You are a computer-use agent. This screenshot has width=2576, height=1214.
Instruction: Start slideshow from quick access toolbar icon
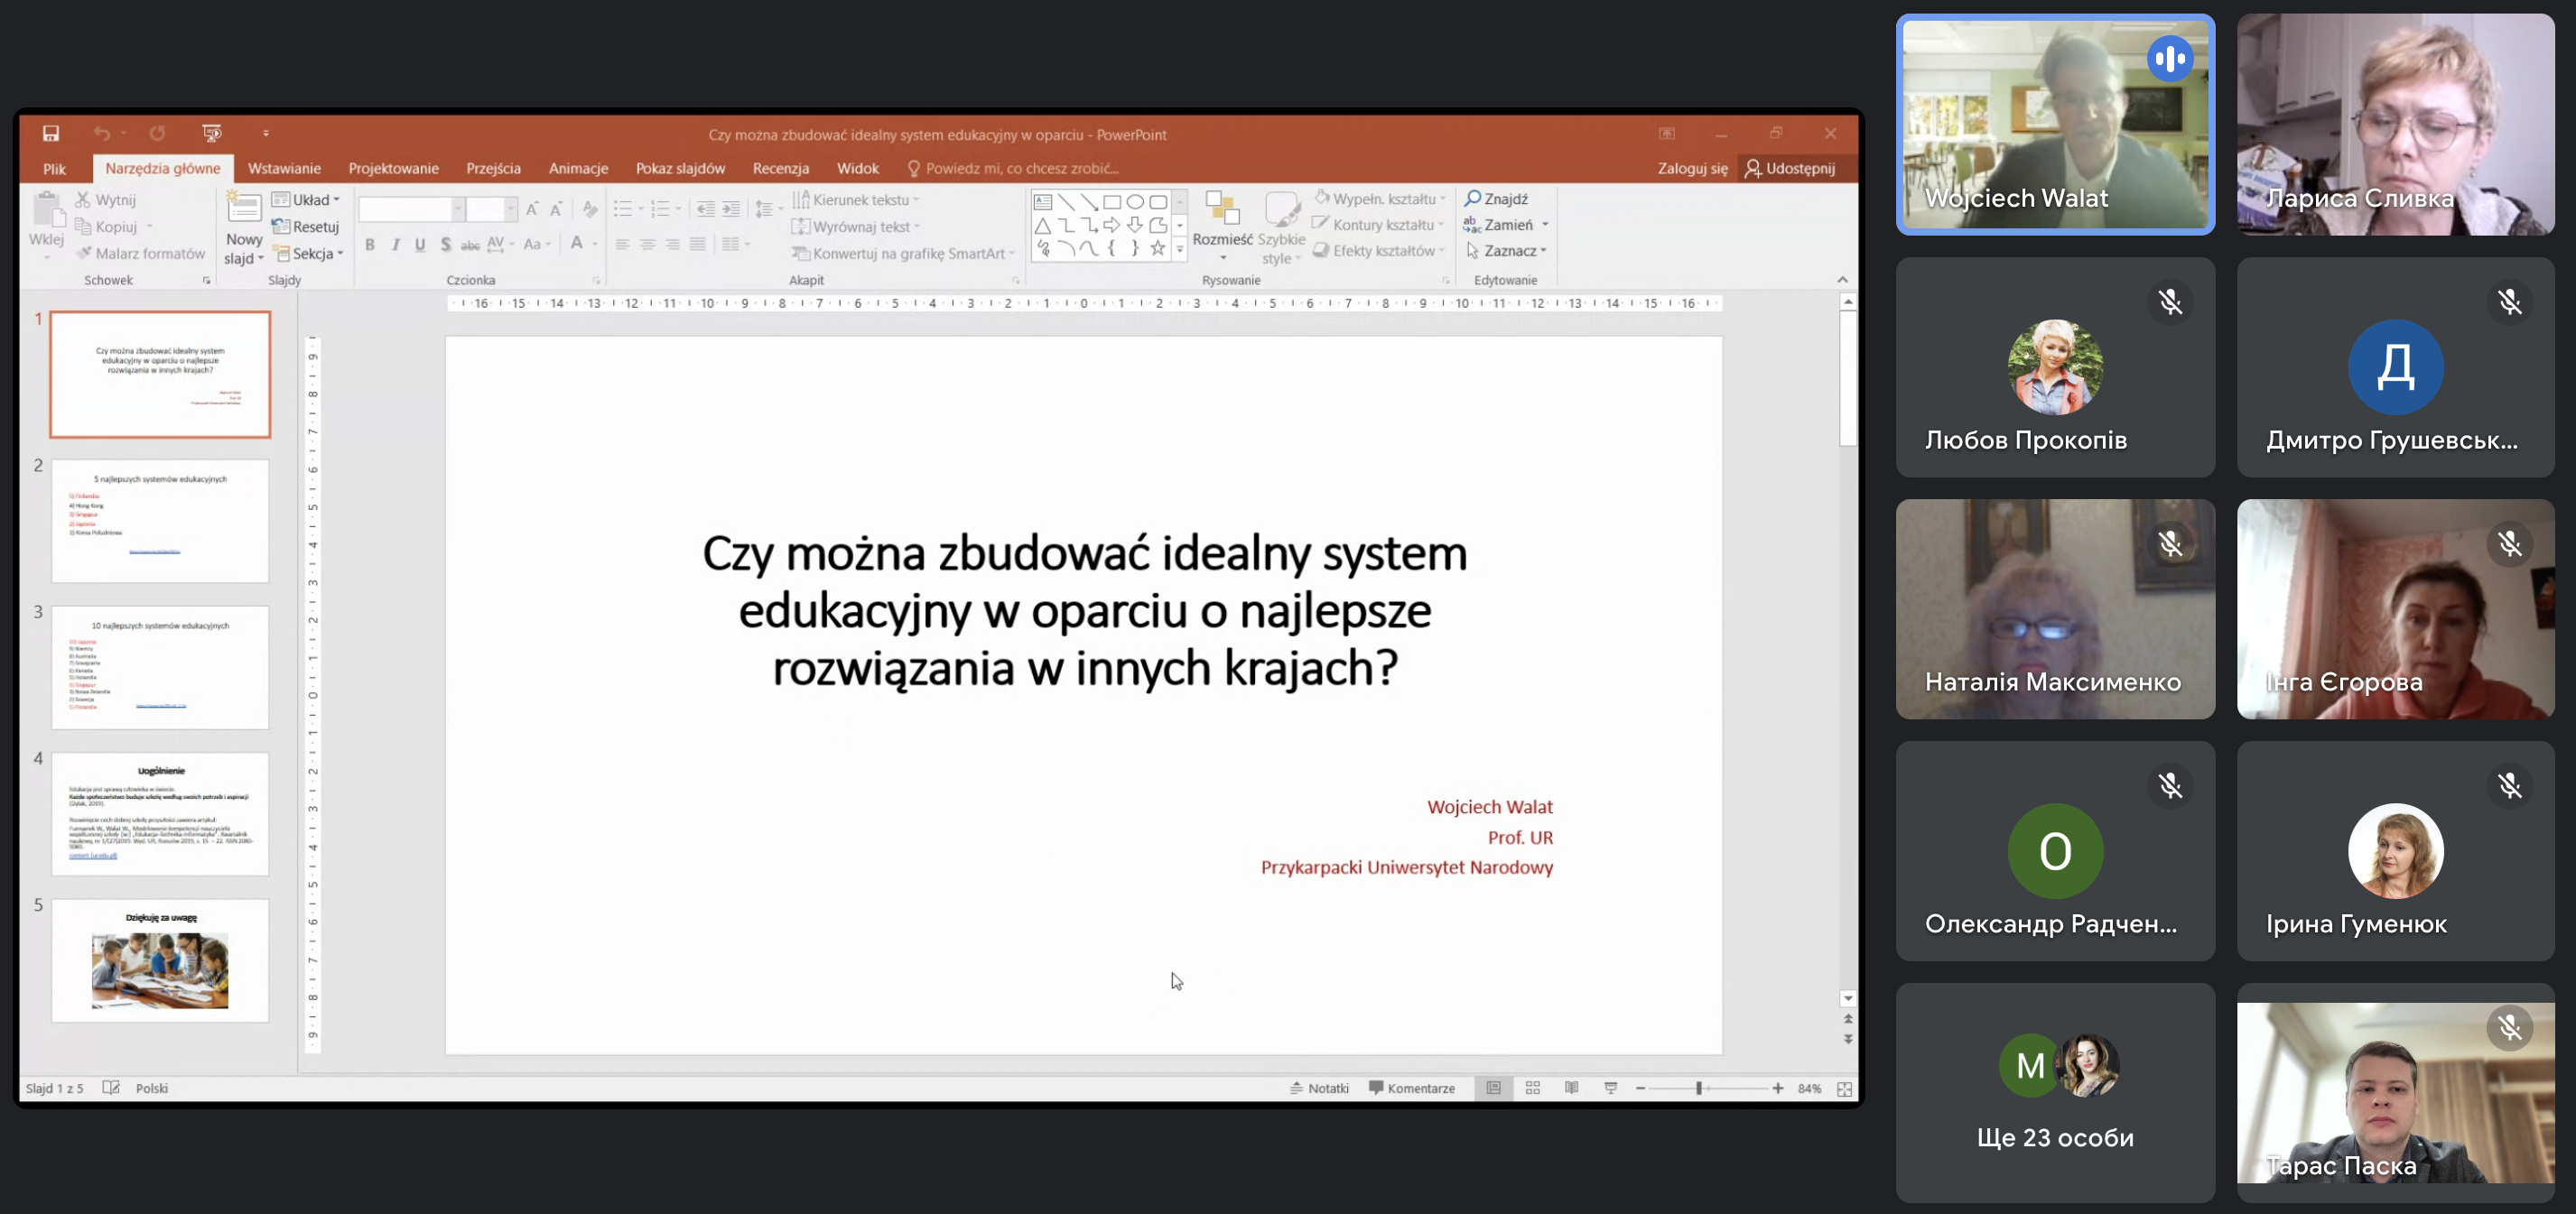pos(211,133)
